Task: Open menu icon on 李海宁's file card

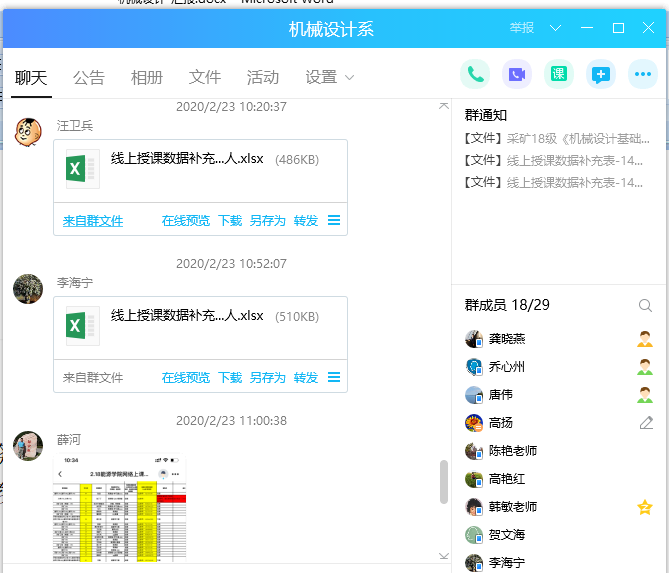Action: point(334,377)
